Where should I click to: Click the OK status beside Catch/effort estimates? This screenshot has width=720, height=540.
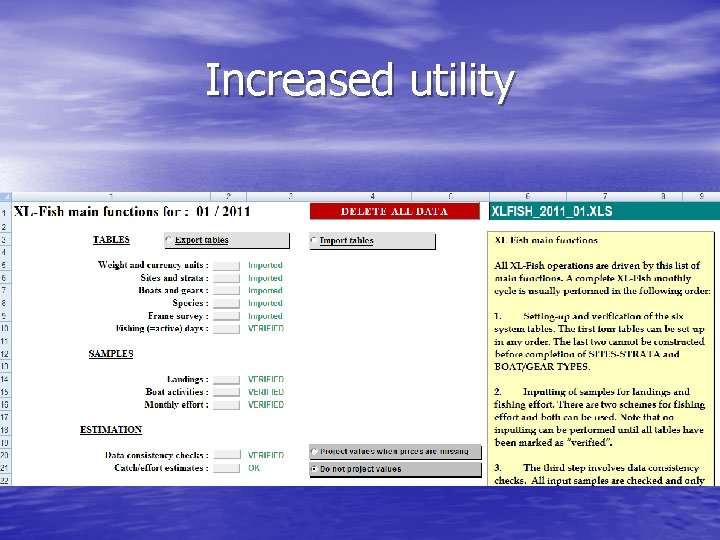coord(254,468)
